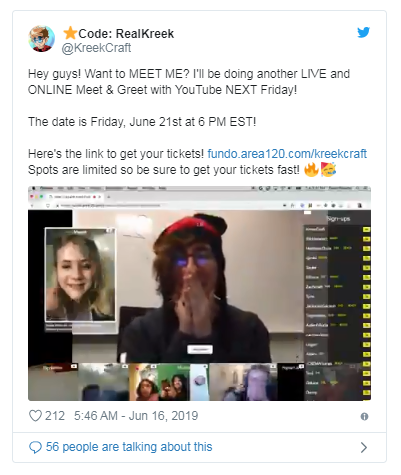Click the smiling girl's webcam inset
This screenshot has height=475, width=401.
[80, 275]
